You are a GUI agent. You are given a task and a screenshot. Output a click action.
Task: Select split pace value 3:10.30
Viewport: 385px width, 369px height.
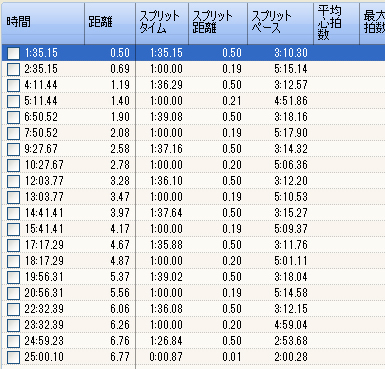291,53
